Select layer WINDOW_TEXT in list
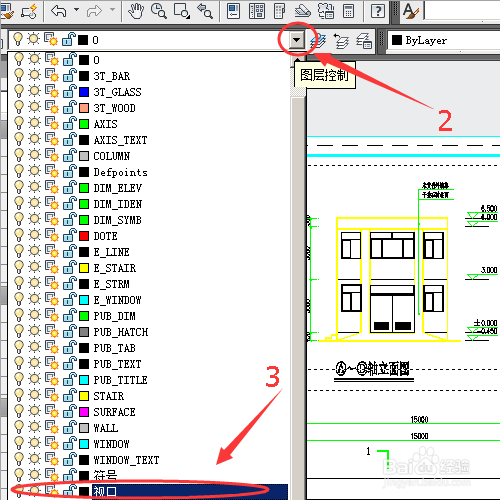 (126, 460)
